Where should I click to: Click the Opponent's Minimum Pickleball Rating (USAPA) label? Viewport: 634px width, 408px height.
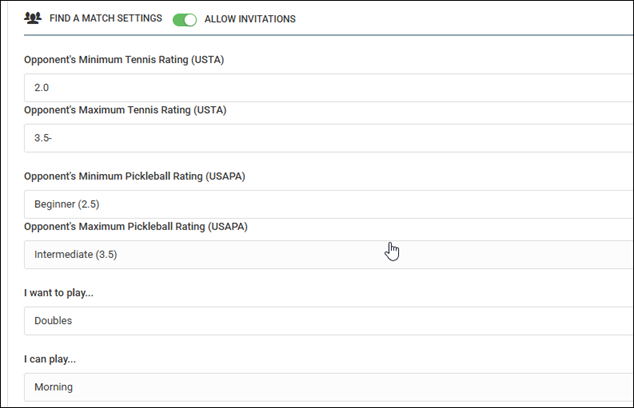coord(135,176)
